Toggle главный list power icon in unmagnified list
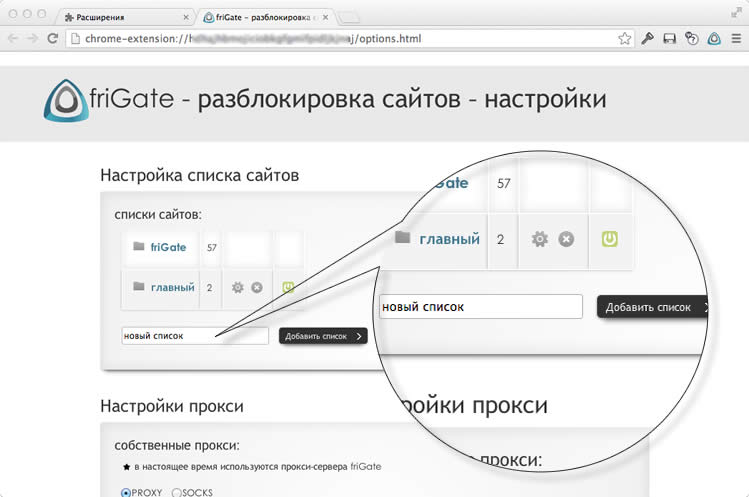The width and height of the screenshot is (749, 497). [x=288, y=287]
